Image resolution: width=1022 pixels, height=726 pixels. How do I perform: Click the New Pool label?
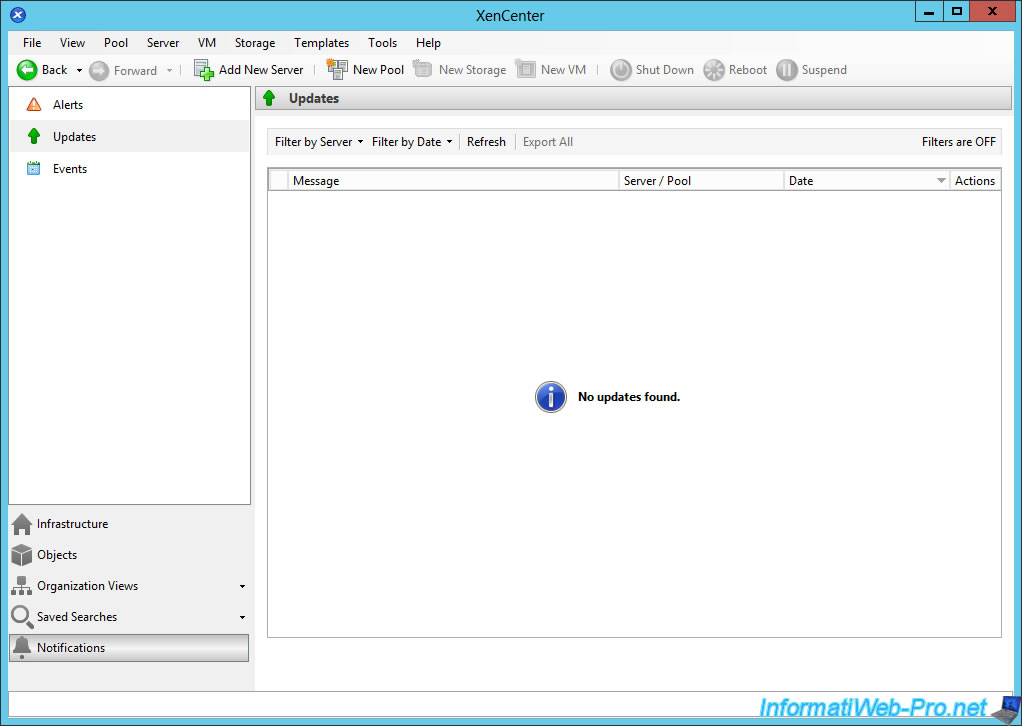[x=378, y=70]
